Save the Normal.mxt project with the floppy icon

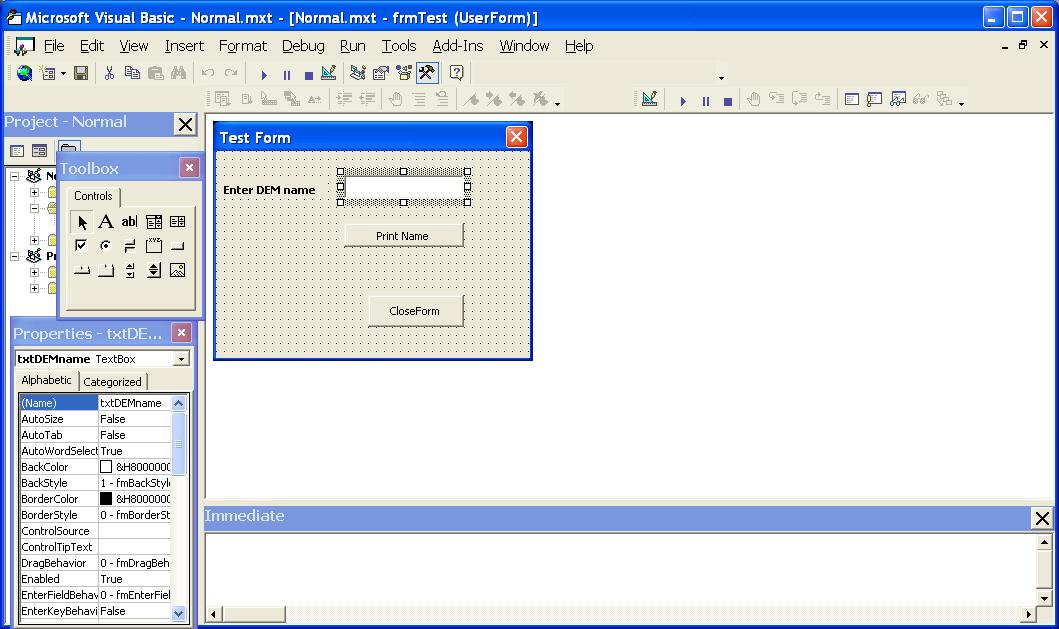click(81, 73)
